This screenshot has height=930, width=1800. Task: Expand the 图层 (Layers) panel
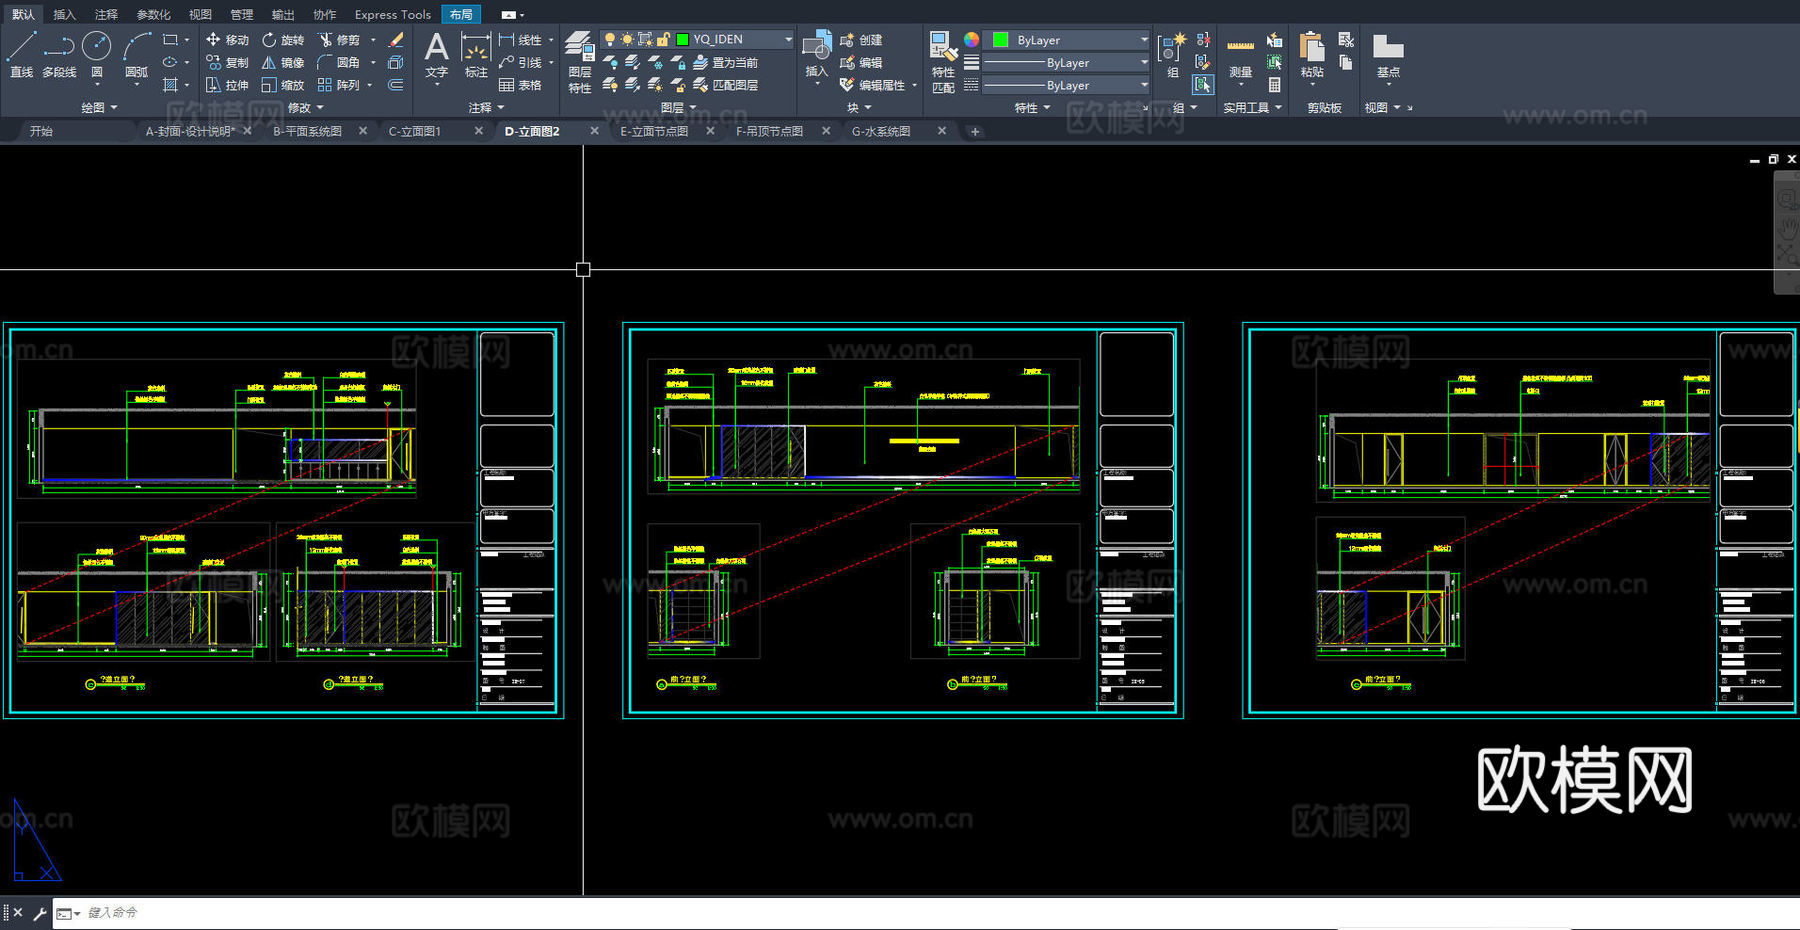[679, 107]
